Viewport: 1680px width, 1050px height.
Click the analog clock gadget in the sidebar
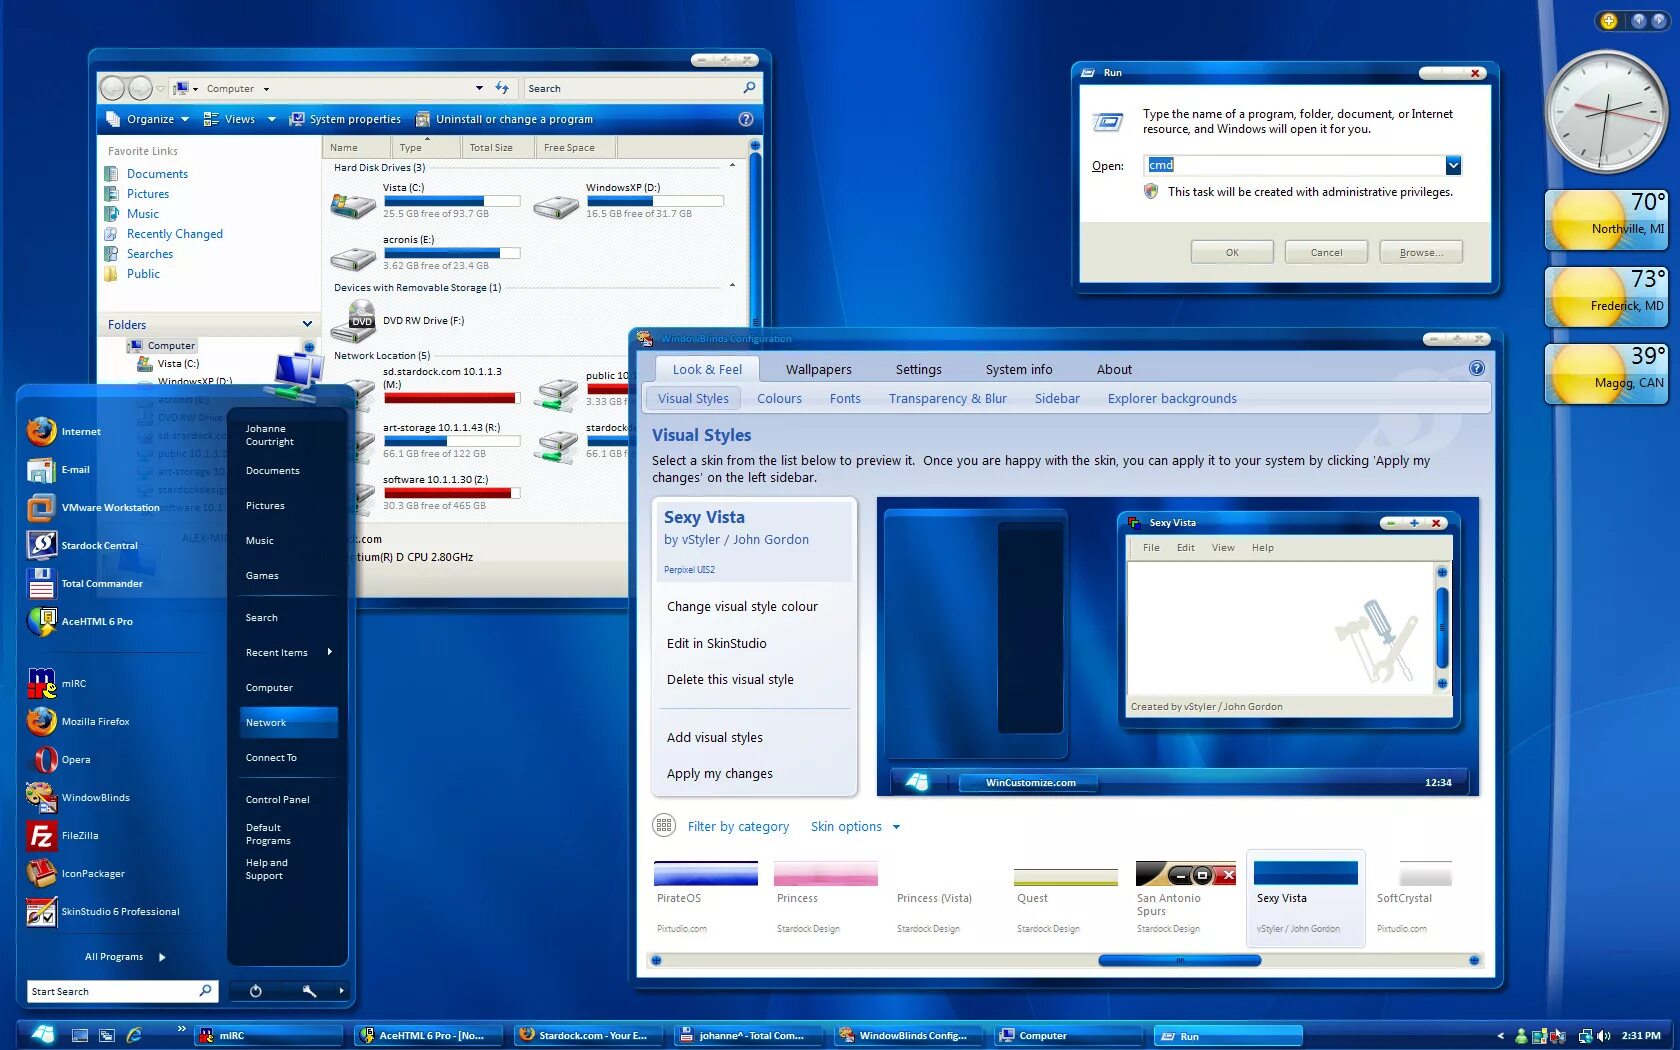pyautogui.click(x=1606, y=112)
